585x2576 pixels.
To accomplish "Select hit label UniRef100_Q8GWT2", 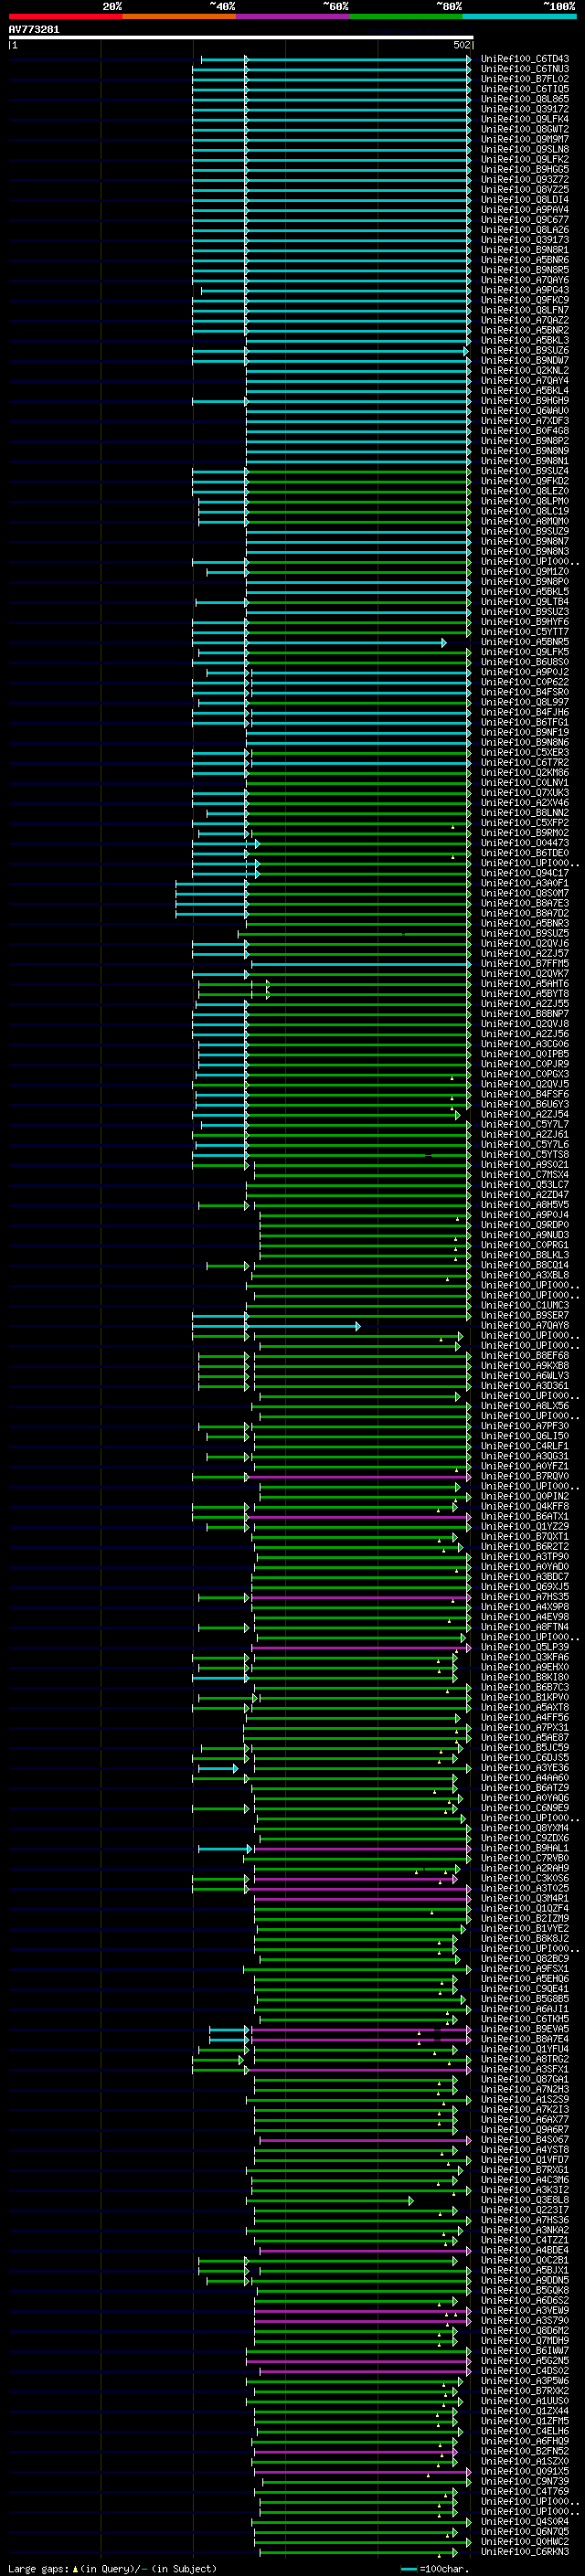I will tap(525, 129).
